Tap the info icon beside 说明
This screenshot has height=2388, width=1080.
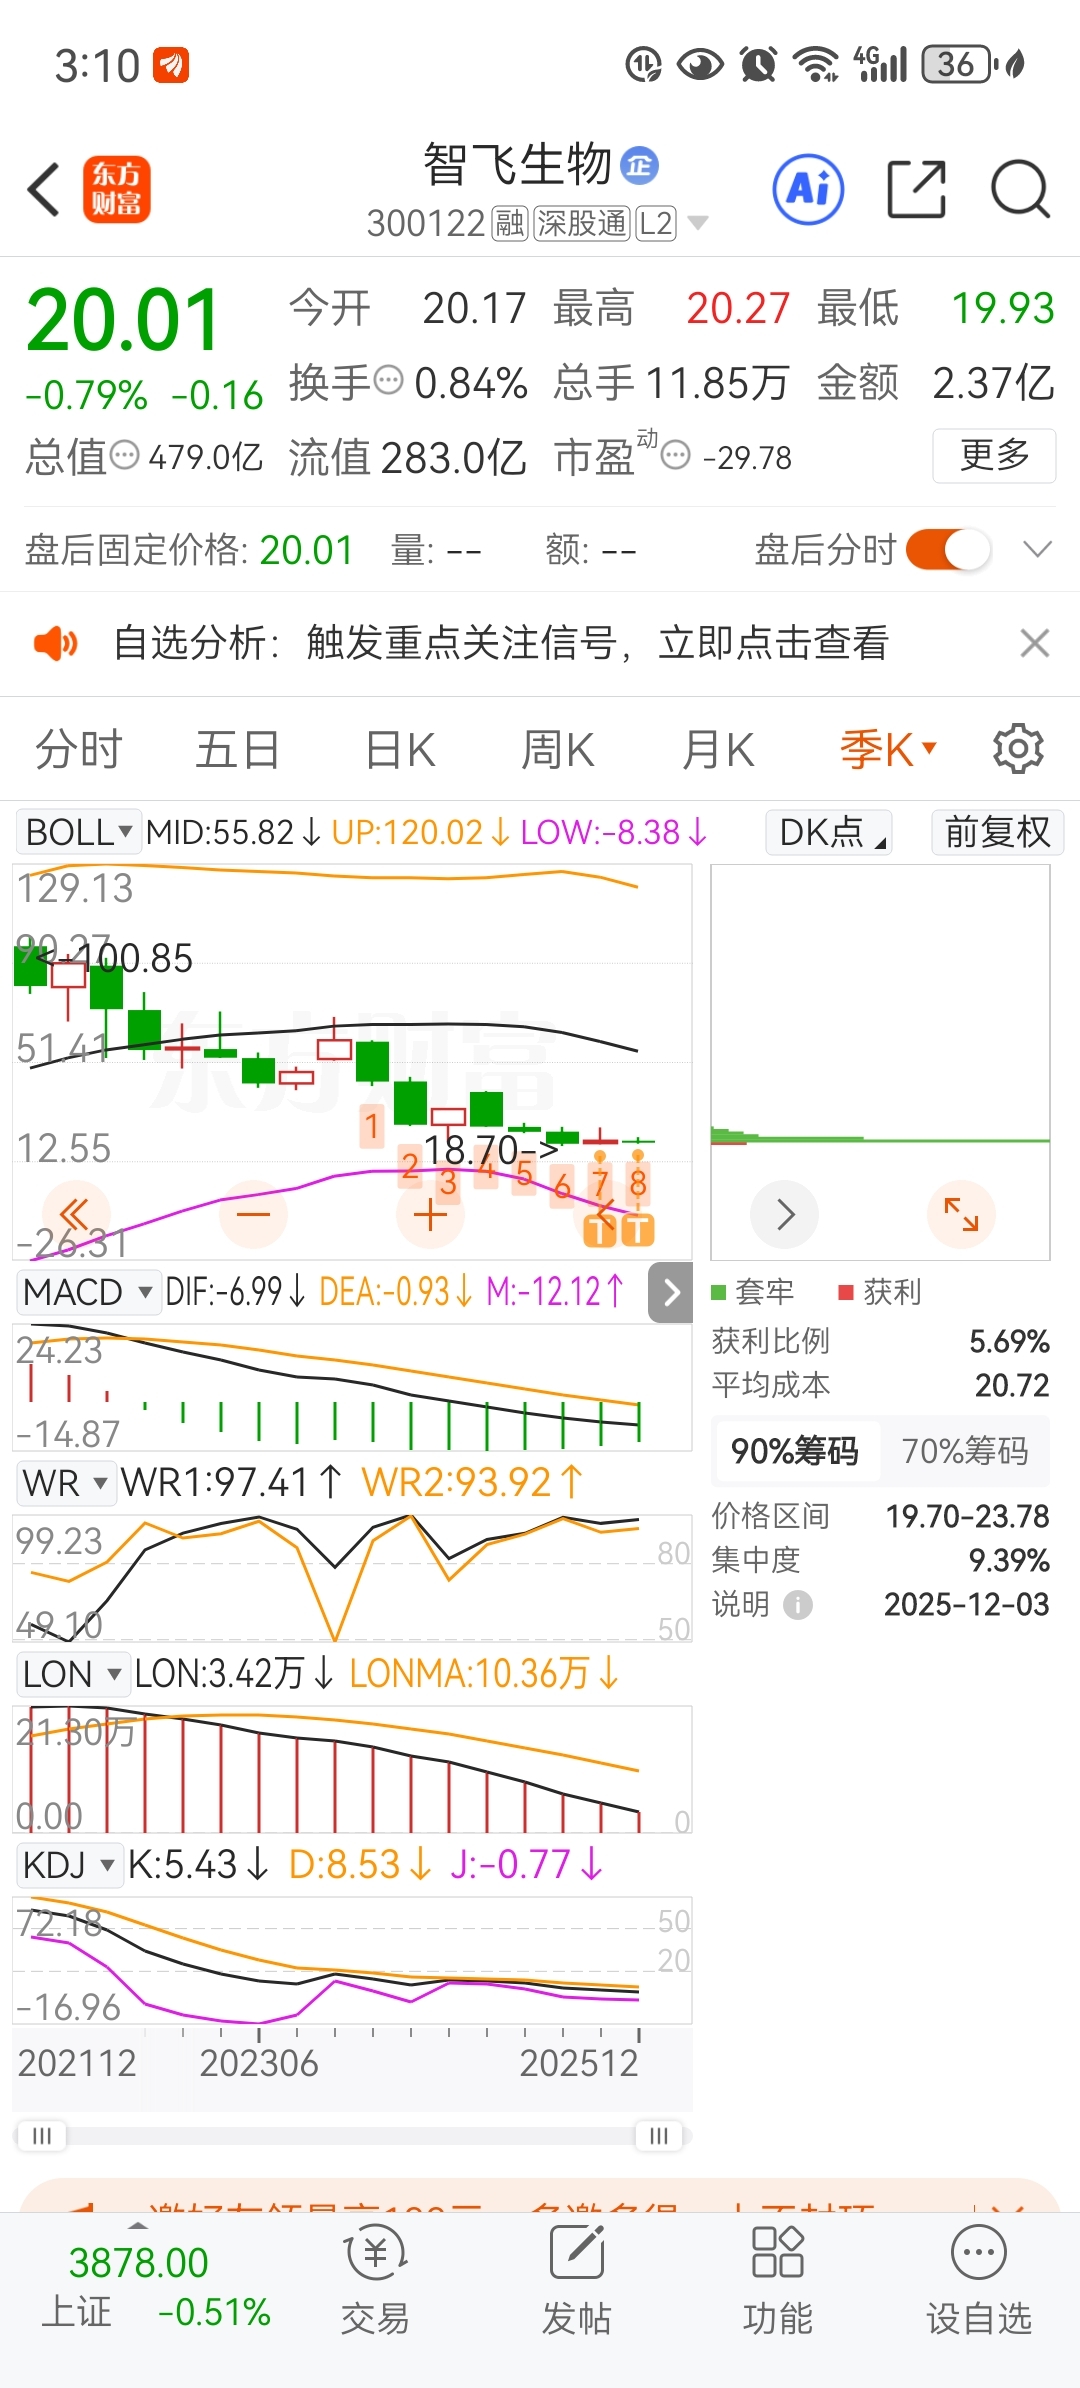(x=797, y=1605)
